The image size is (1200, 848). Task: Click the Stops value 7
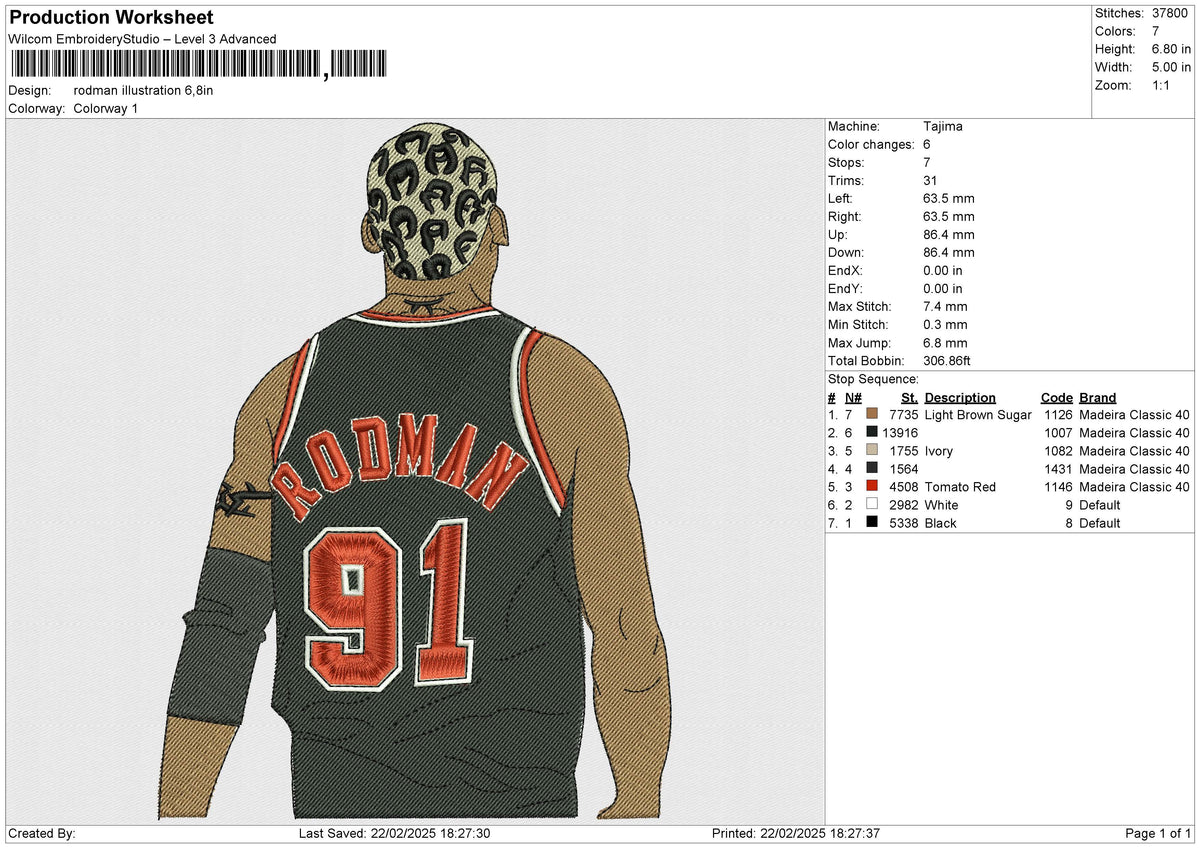(x=927, y=163)
